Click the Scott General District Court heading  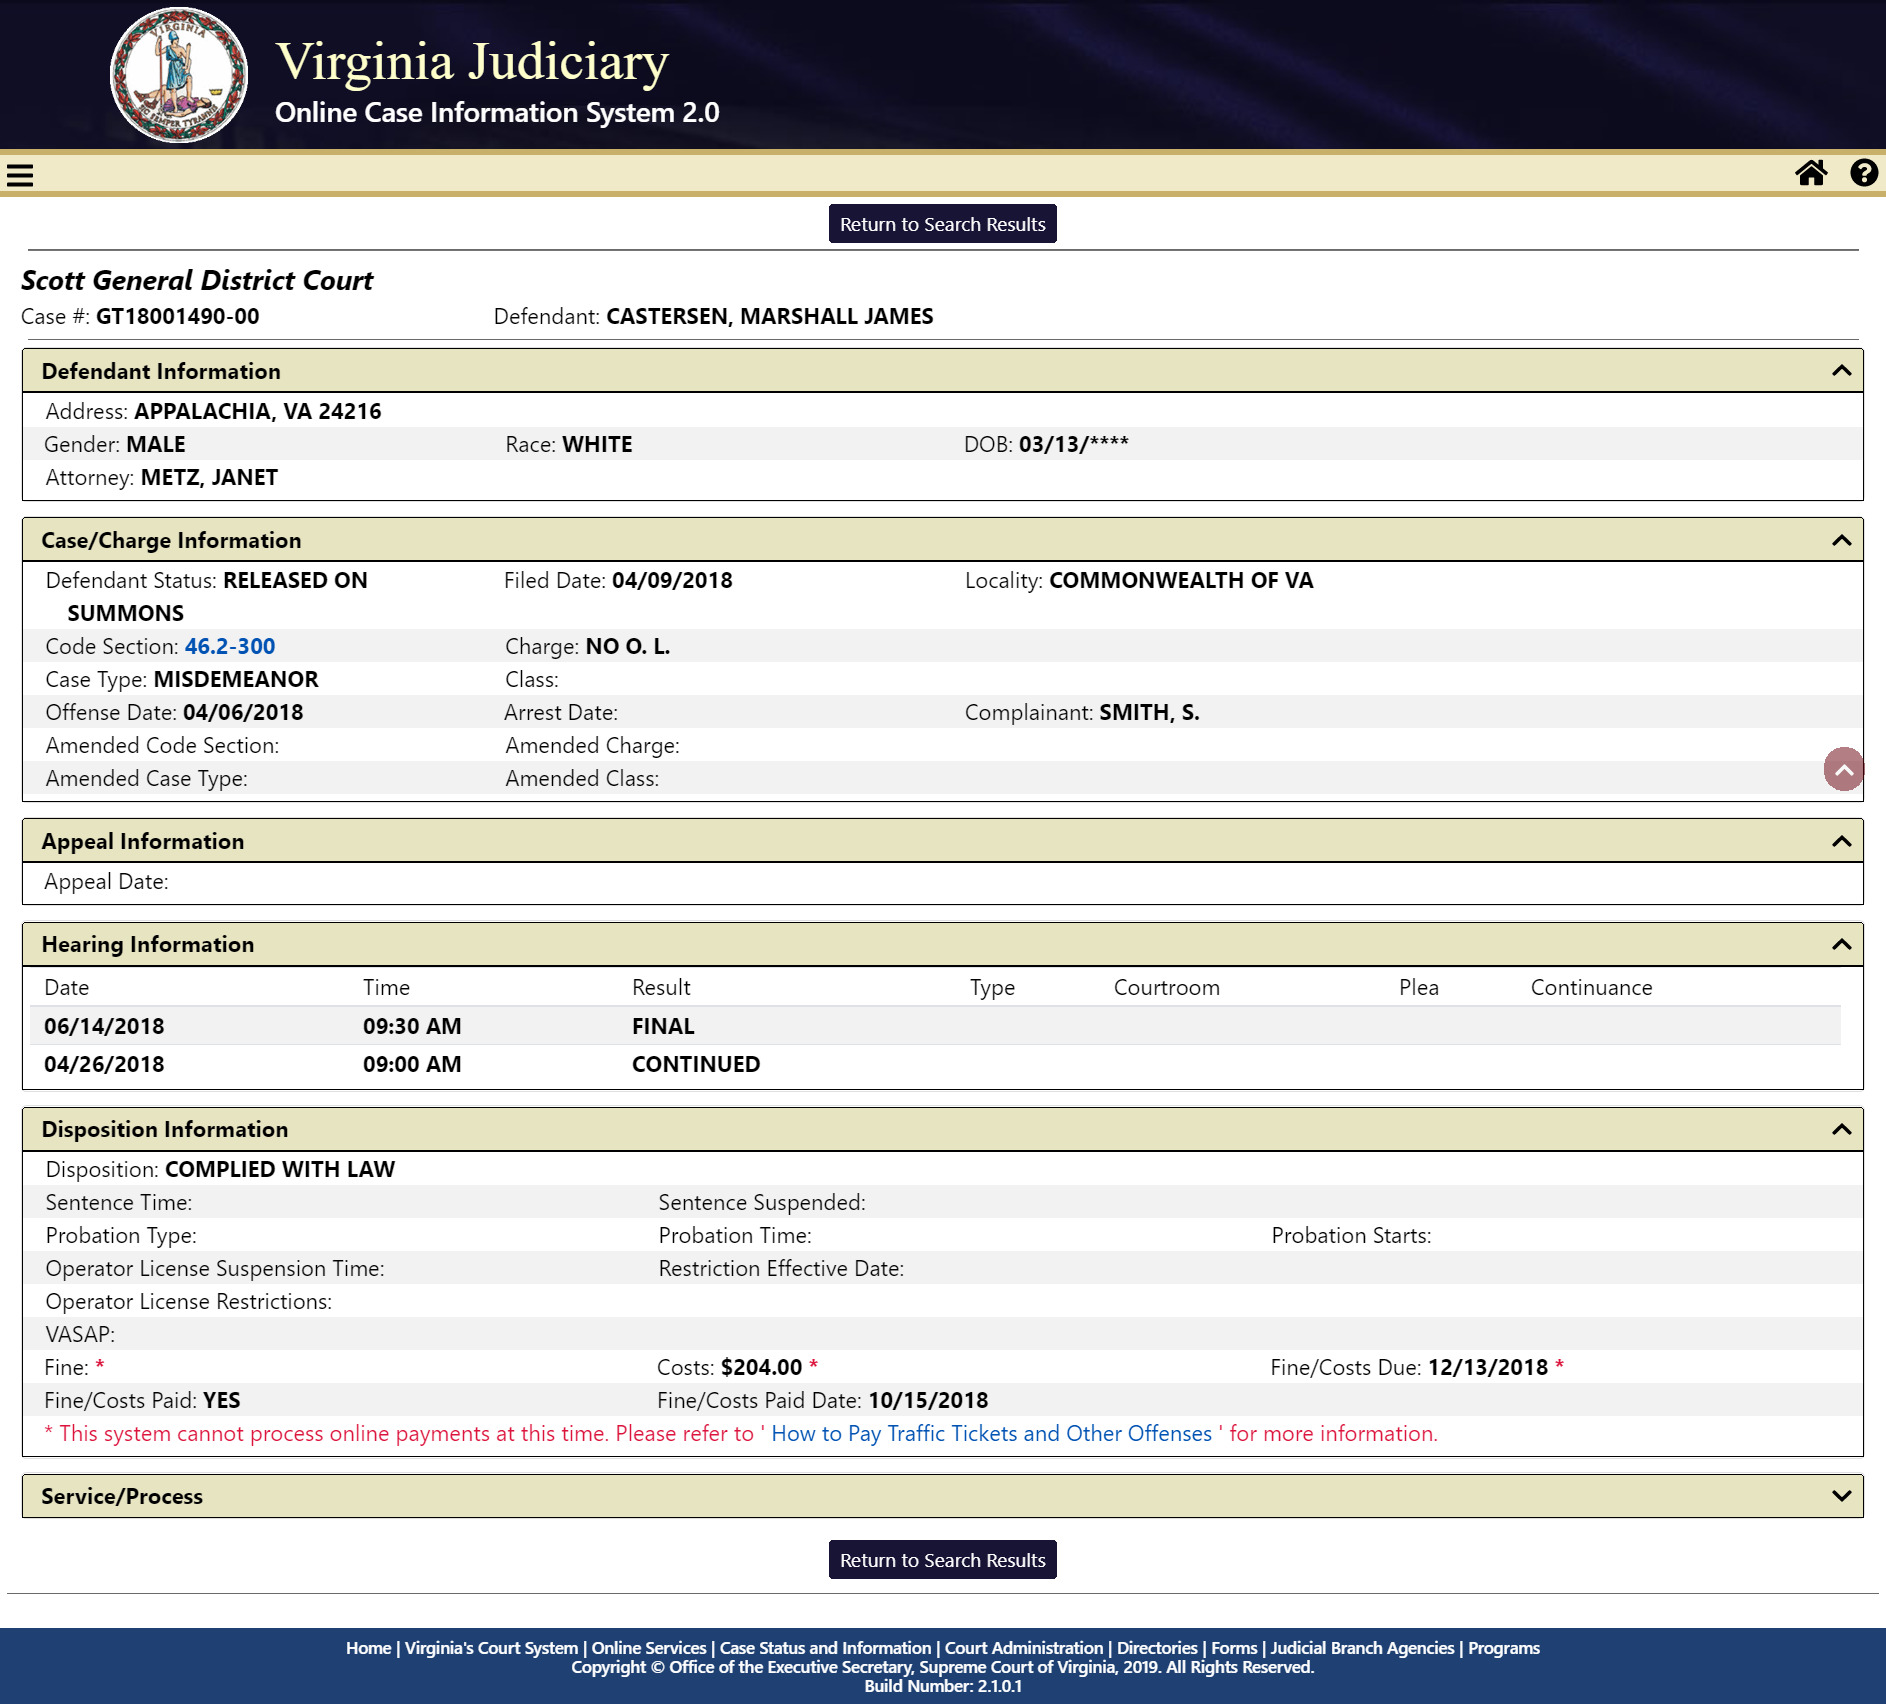[x=197, y=280]
